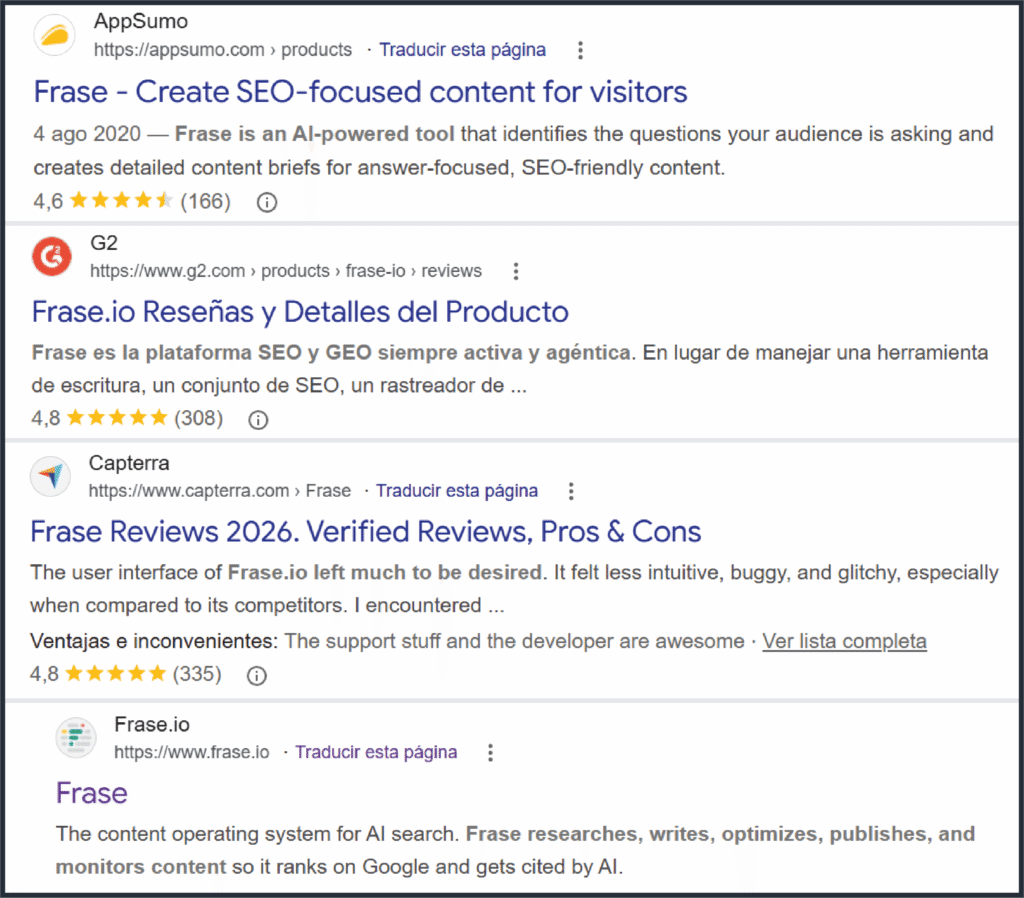Open the 'Frase' result title link
The width and height of the screenshot is (1024, 898).
coord(91,793)
